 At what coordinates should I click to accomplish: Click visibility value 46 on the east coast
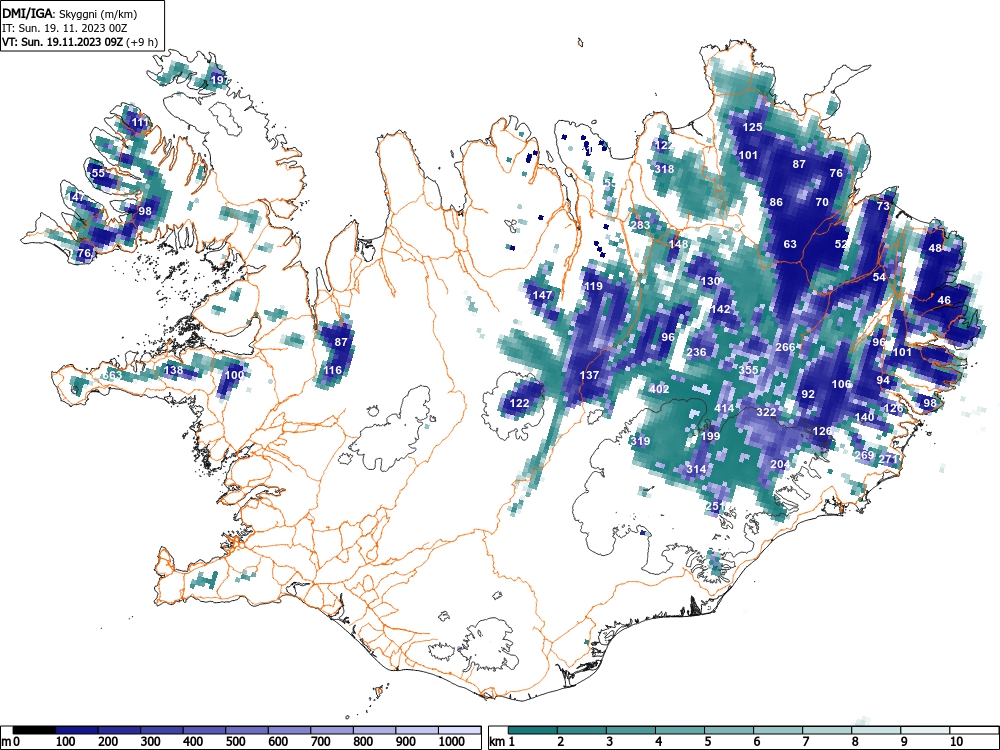(944, 300)
